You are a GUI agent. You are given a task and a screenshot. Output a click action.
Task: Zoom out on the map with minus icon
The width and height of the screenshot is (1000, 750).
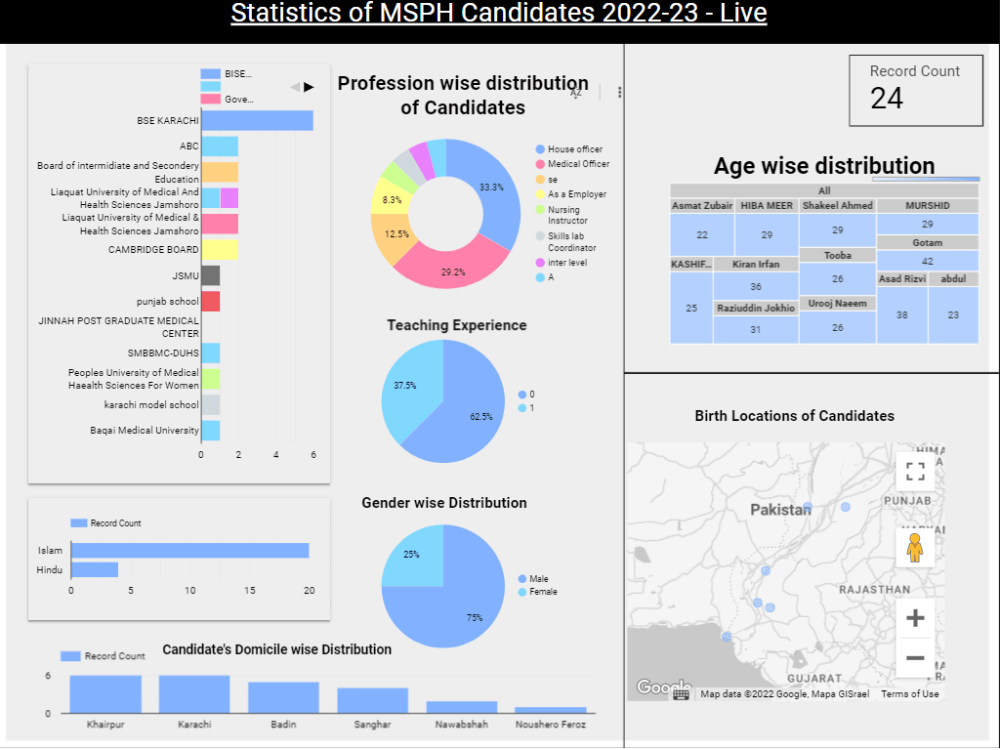tap(914, 658)
